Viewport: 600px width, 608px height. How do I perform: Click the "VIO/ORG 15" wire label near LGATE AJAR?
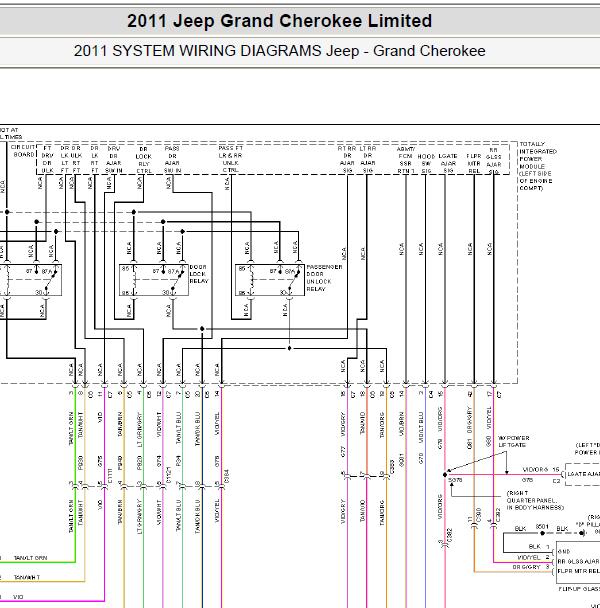click(541, 469)
